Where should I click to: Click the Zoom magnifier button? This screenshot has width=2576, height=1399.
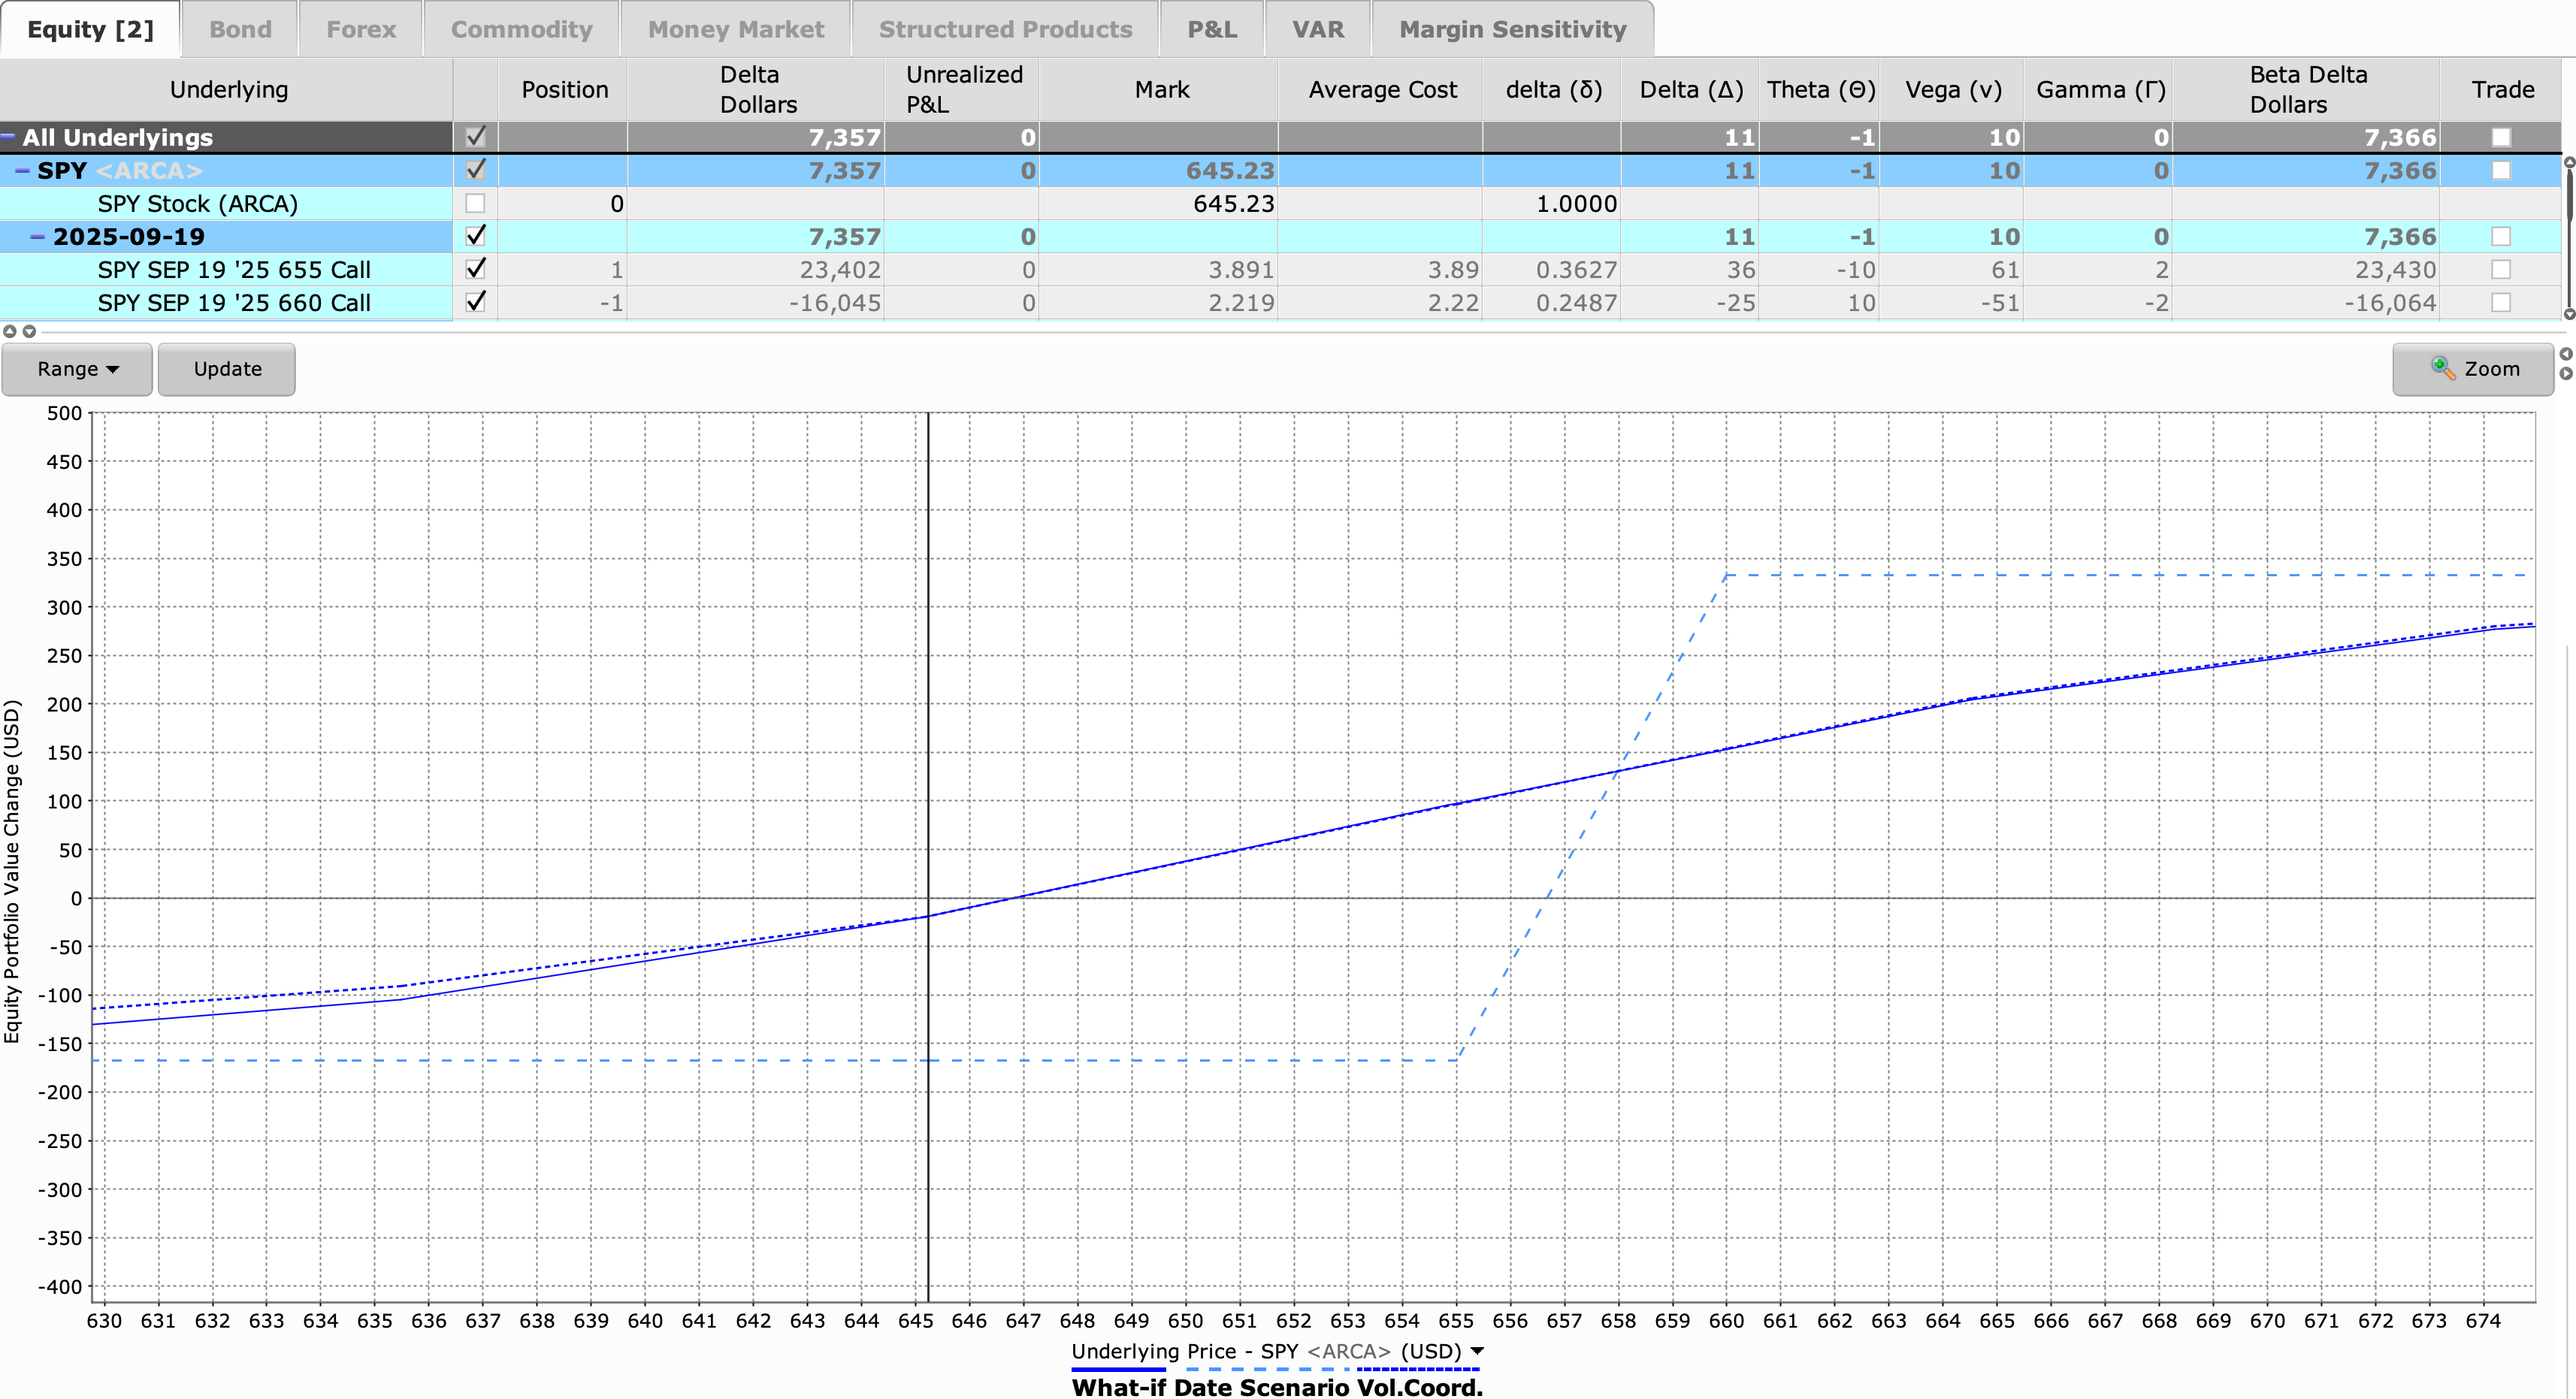point(2473,369)
